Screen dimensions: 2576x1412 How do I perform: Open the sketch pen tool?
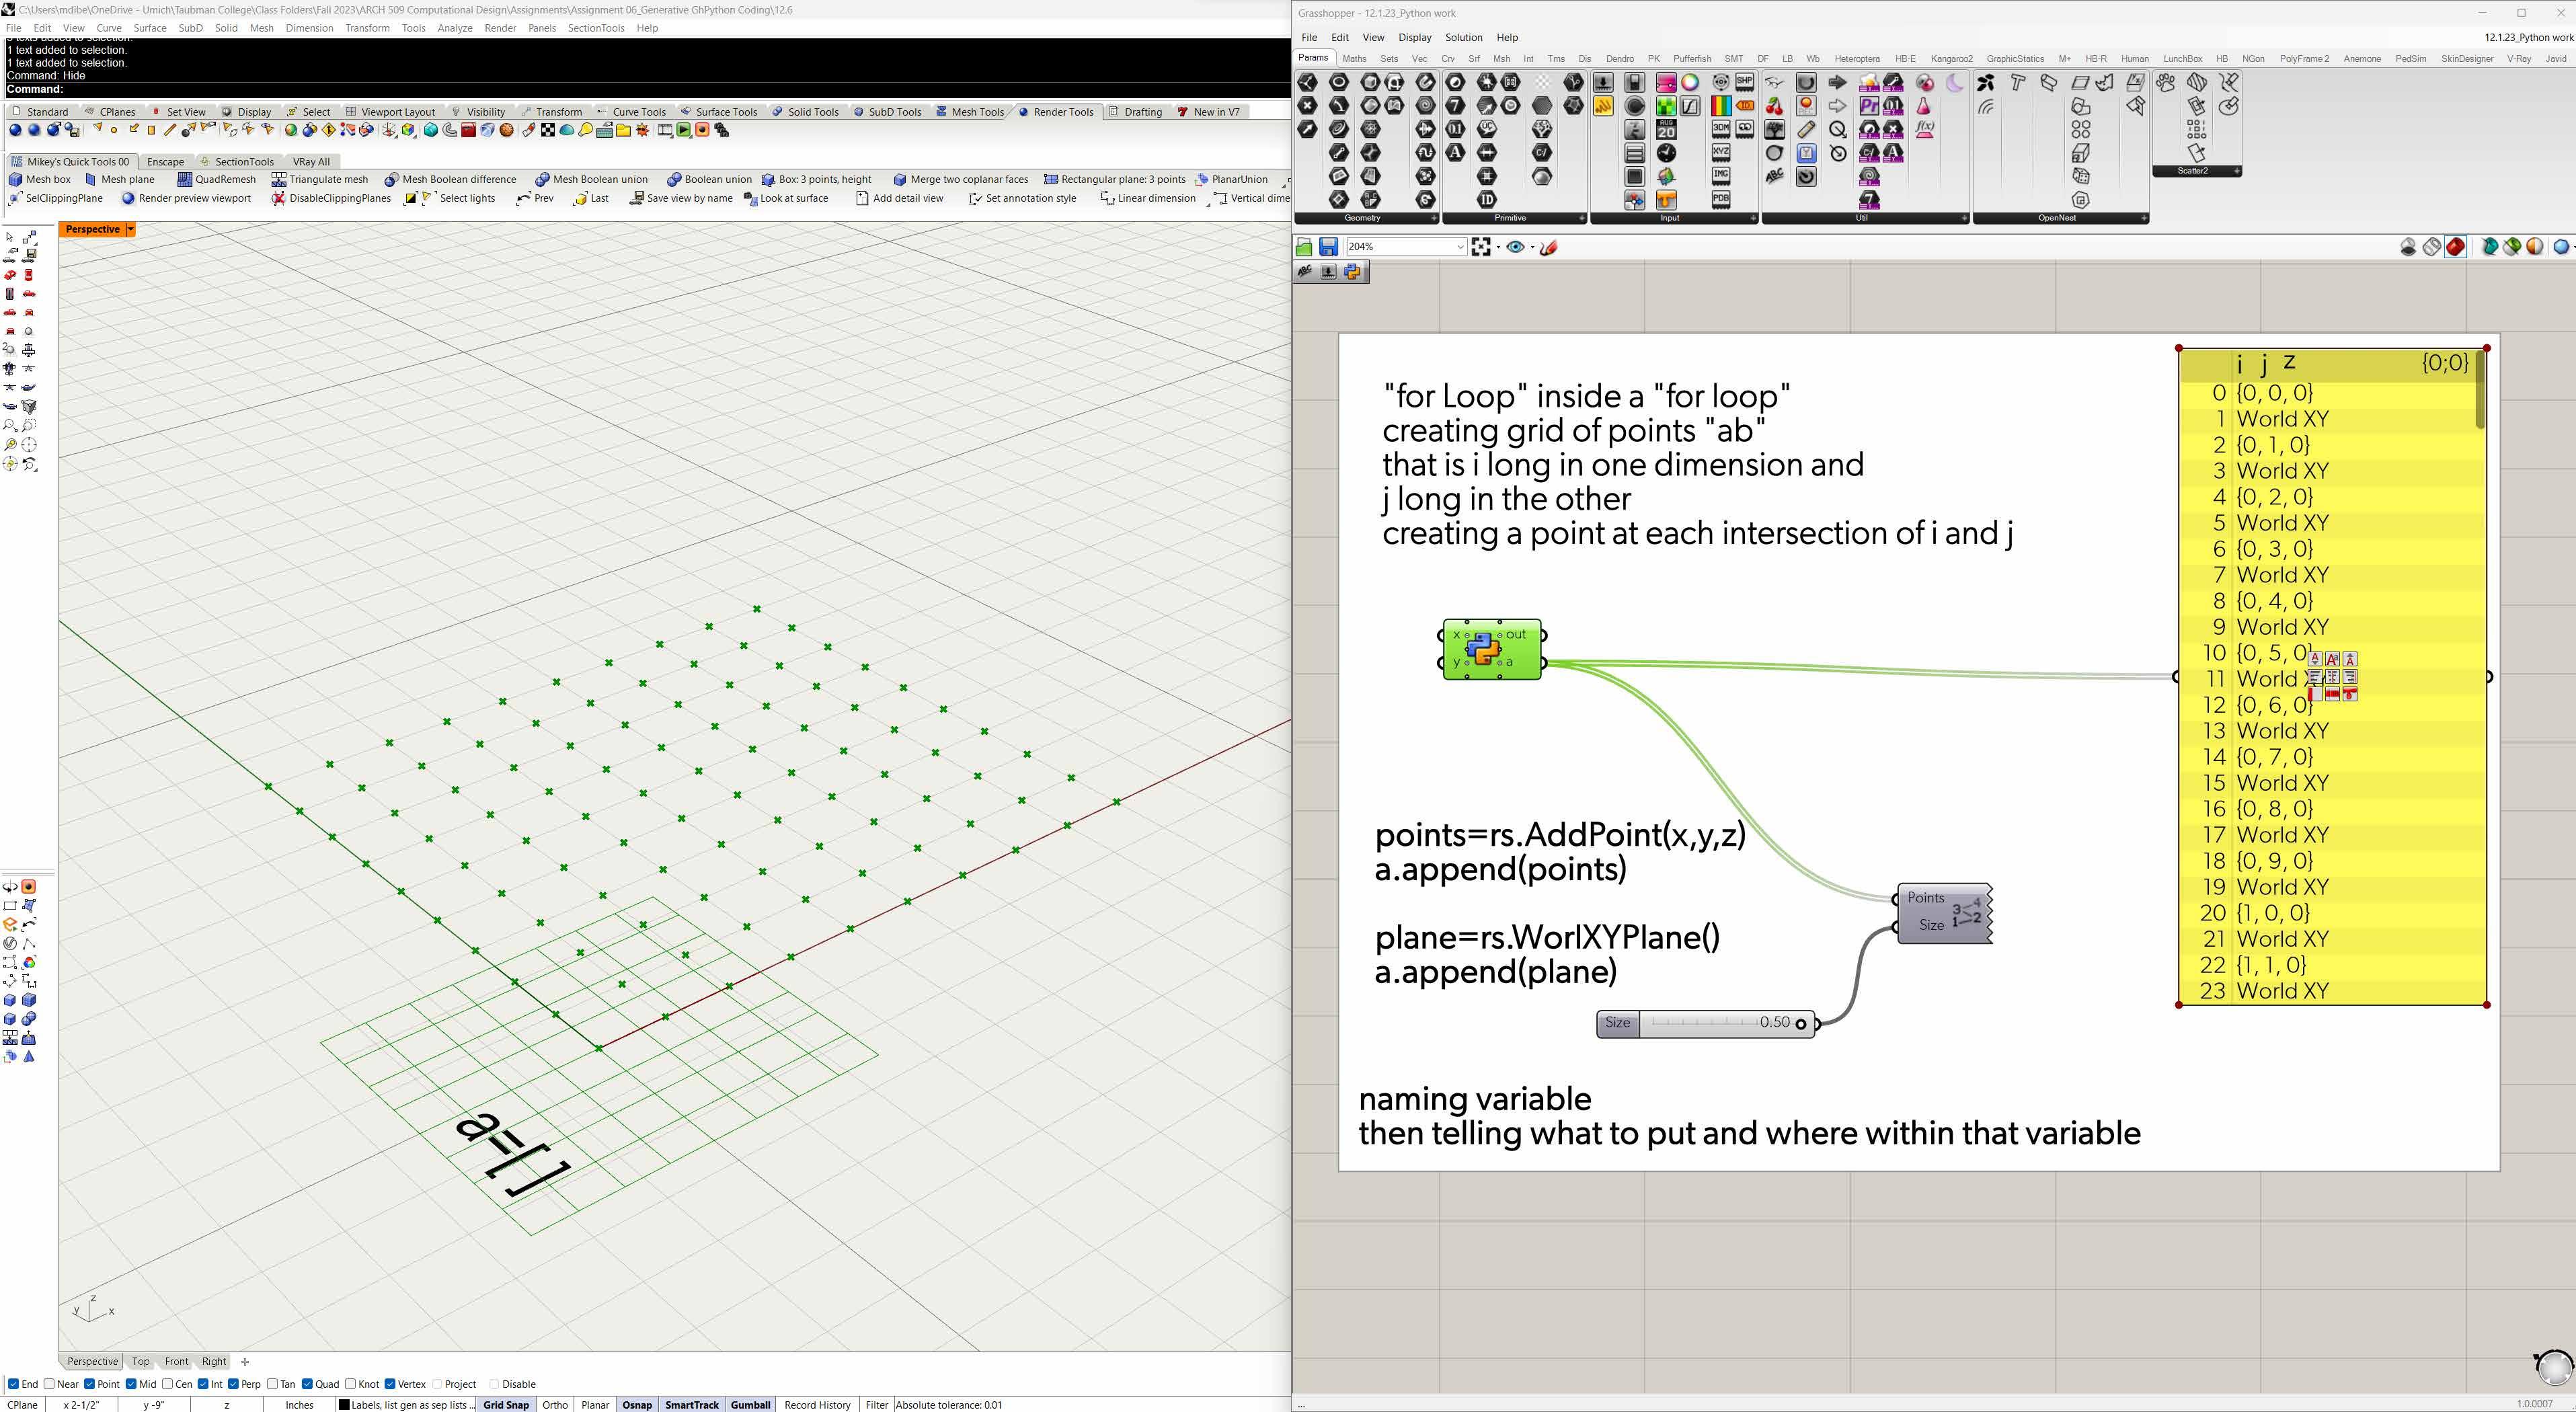pyautogui.click(x=1549, y=247)
